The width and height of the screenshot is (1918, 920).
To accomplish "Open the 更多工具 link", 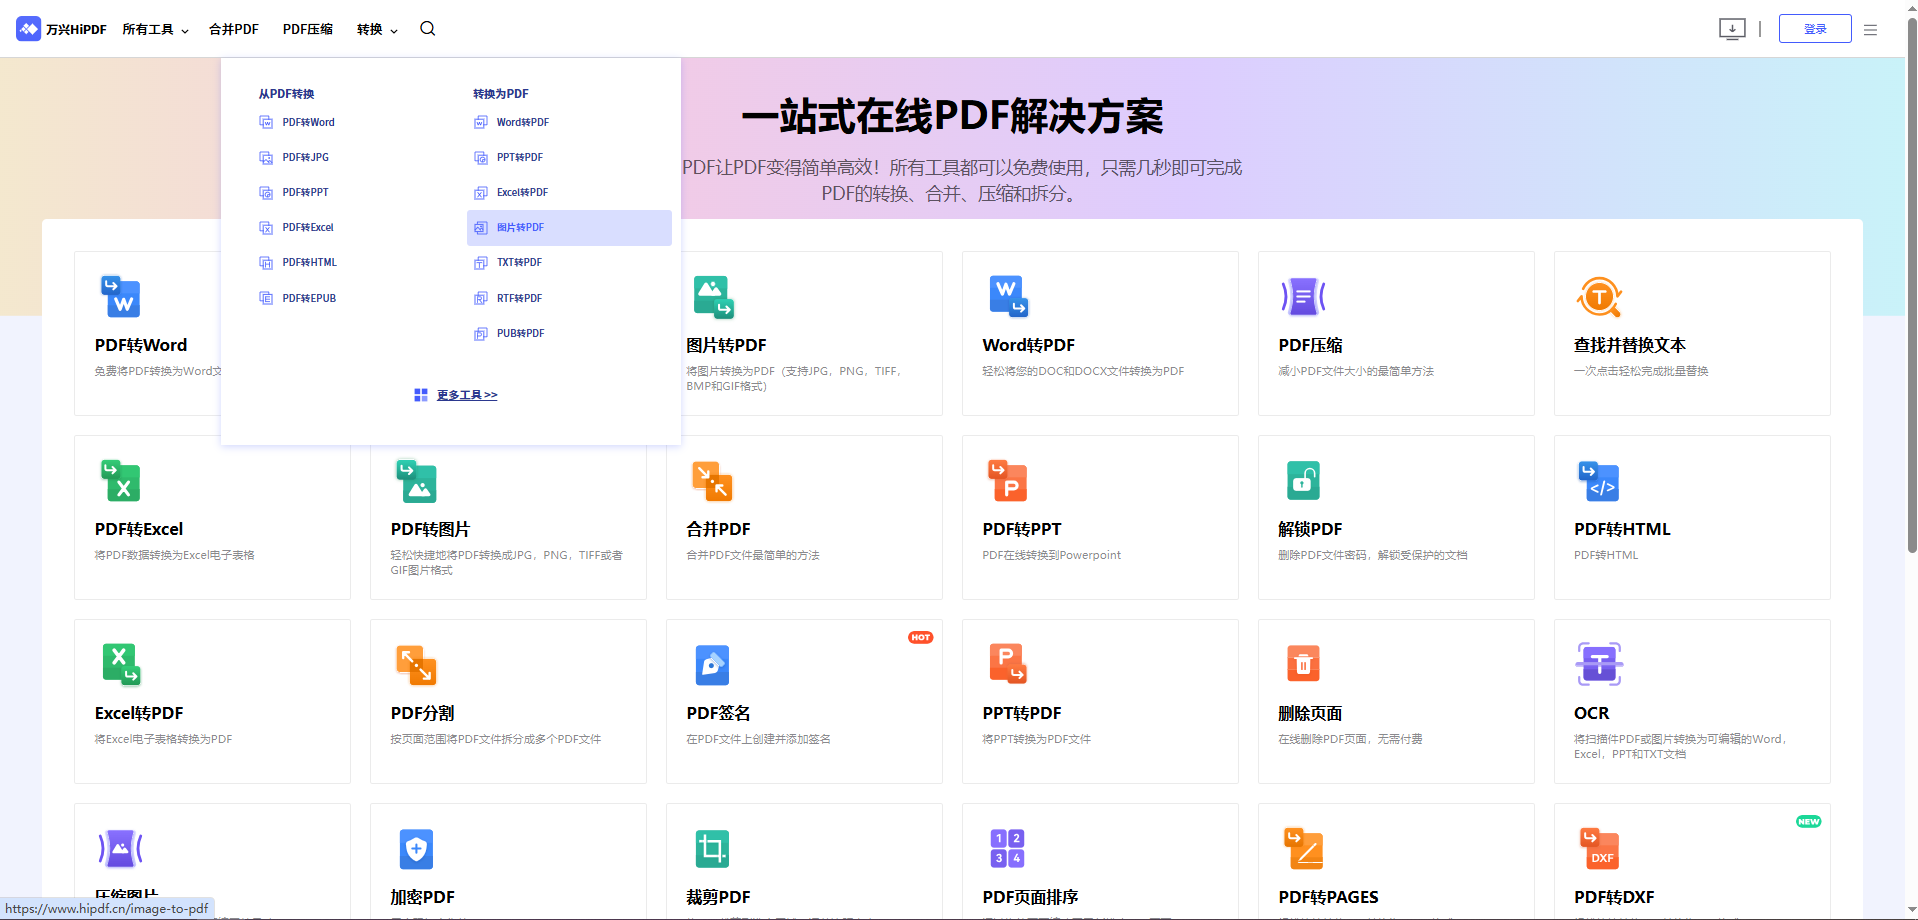I will click(x=466, y=395).
